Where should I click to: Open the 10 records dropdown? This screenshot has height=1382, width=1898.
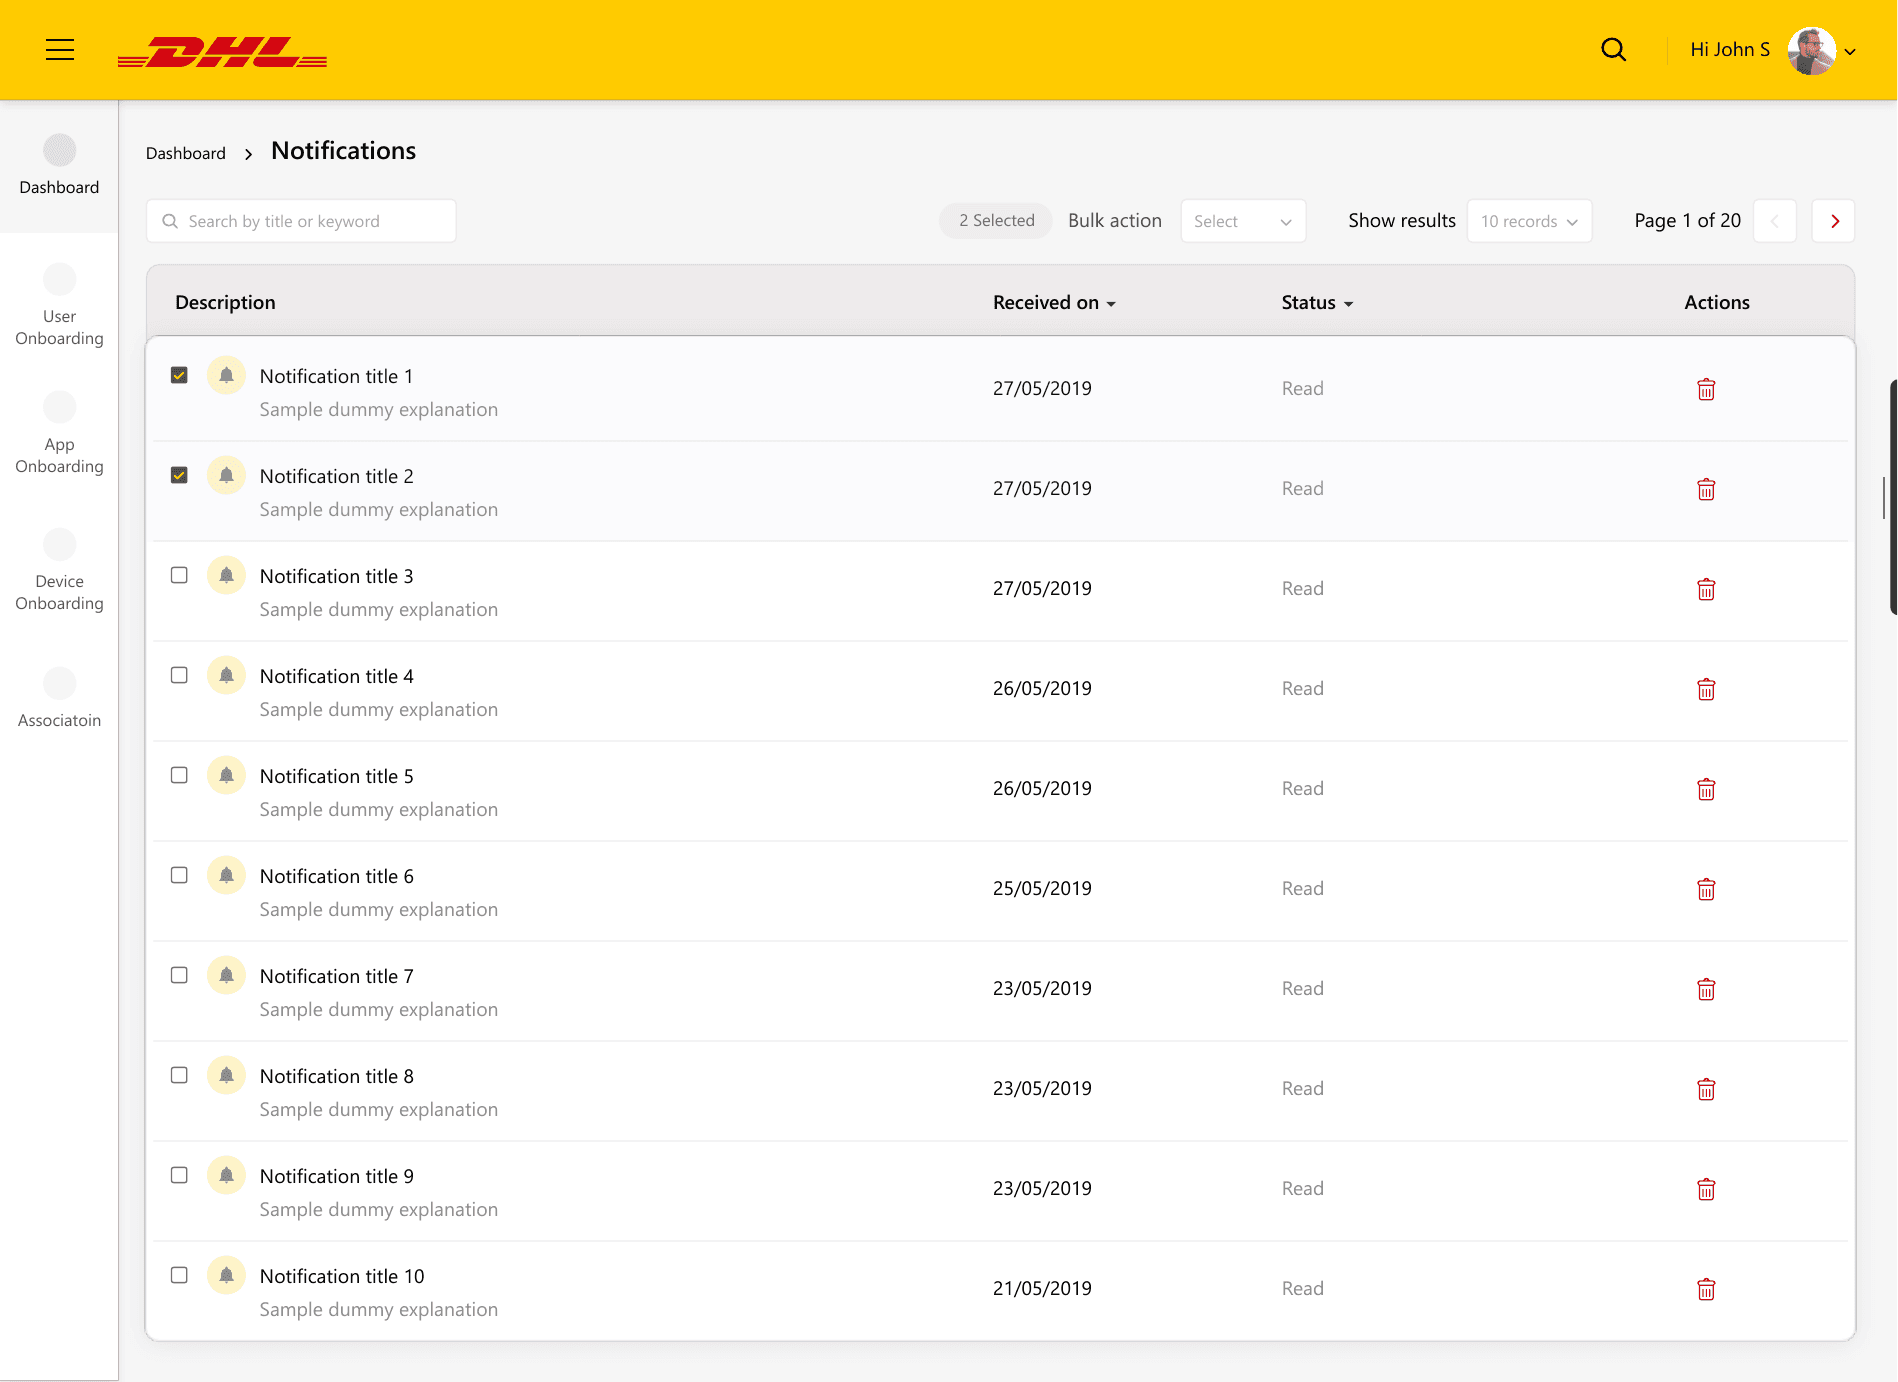coord(1529,221)
